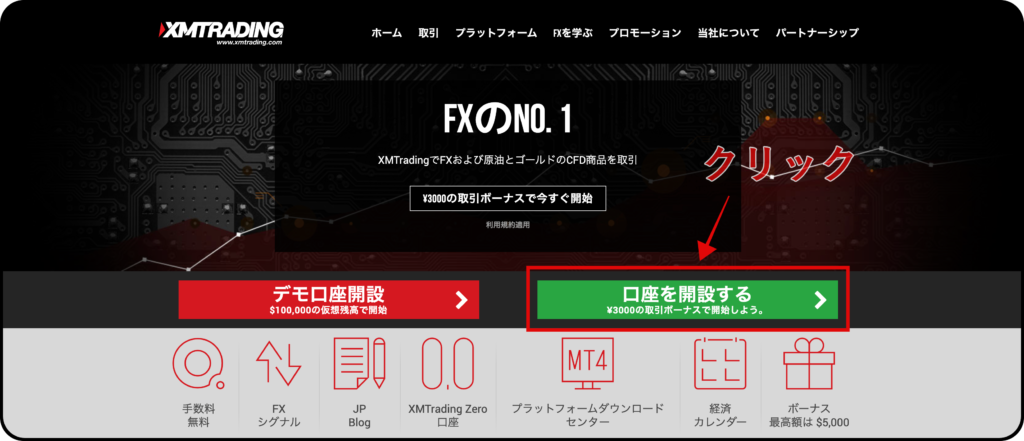Image resolution: width=1024 pixels, height=441 pixels.
Task: Select the パートナーシップ menu item
Action: pyautogui.click(x=817, y=33)
